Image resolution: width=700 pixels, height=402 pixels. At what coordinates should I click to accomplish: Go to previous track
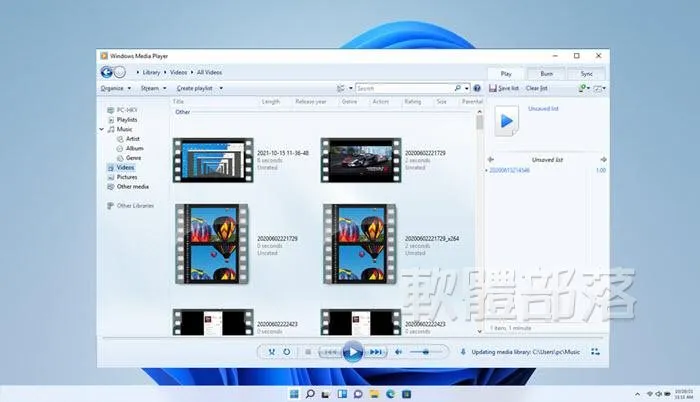pyautogui.click(x=330, y=352)
